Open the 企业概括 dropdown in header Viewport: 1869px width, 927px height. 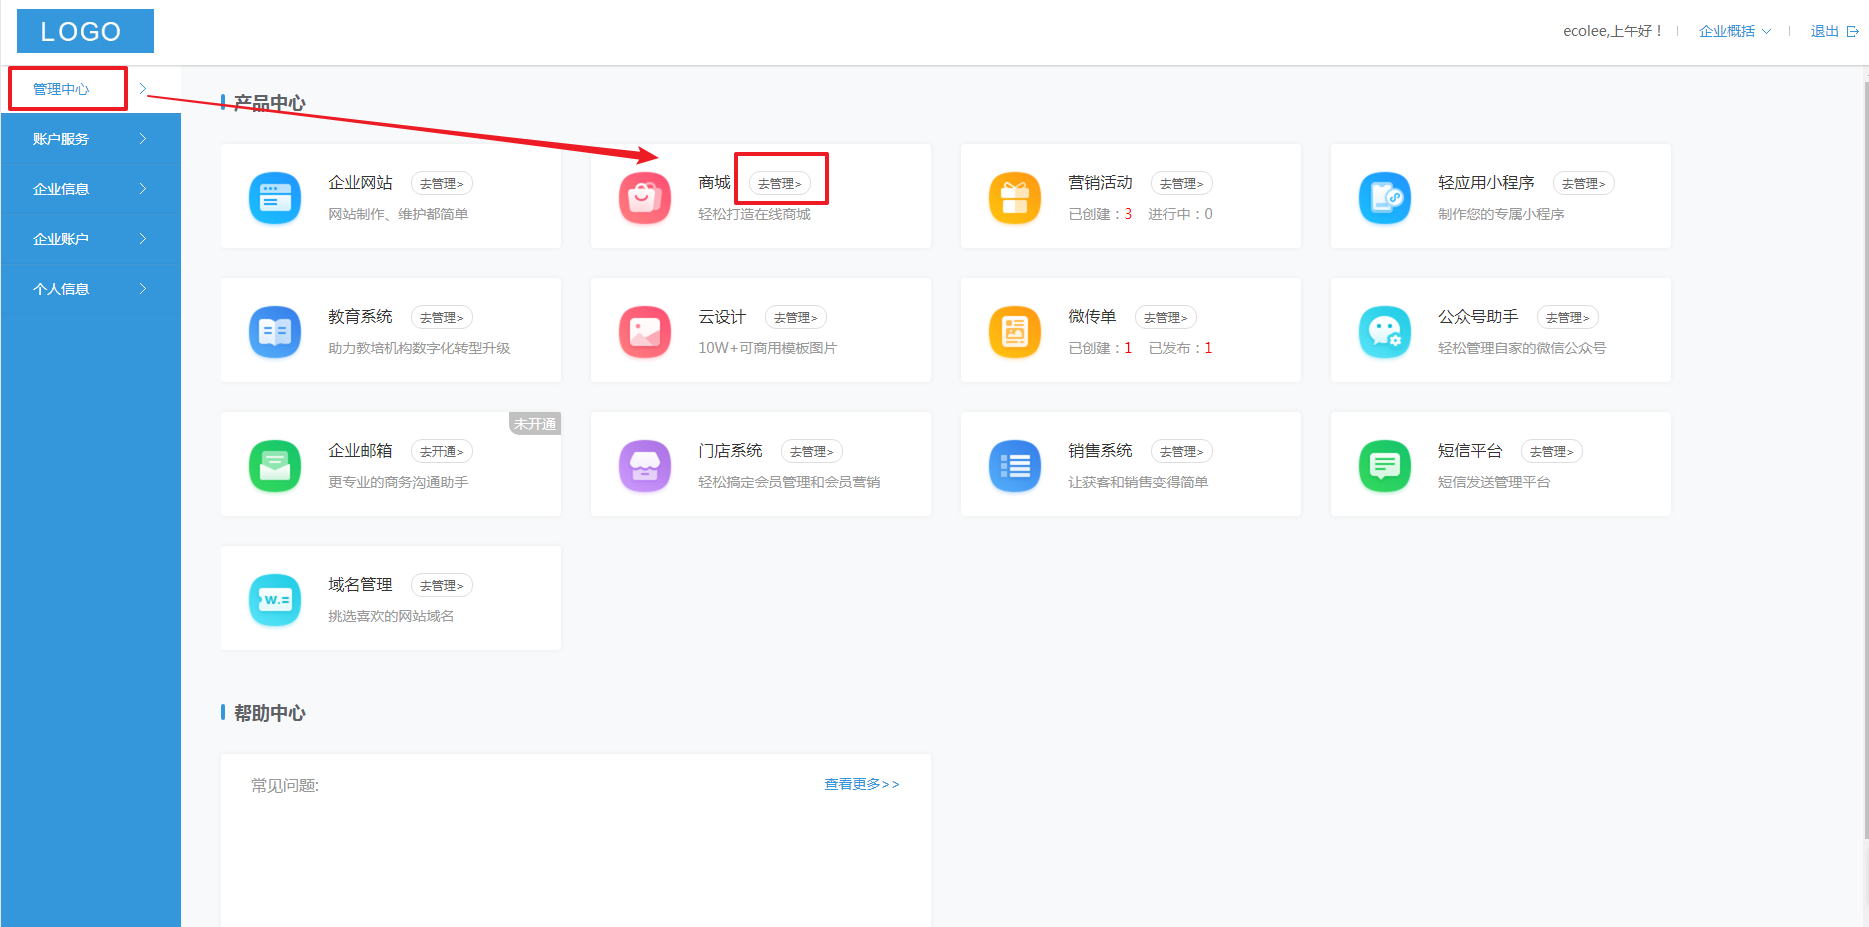(x=1735, y=31)
